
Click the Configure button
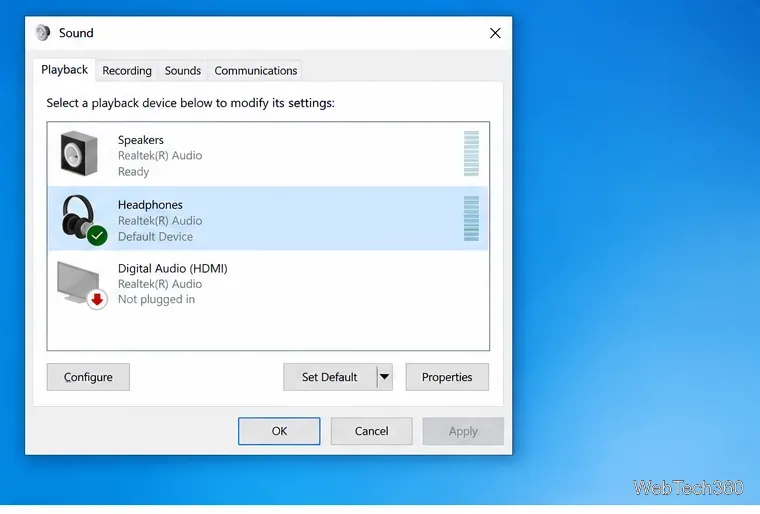[x=88, y=377]
